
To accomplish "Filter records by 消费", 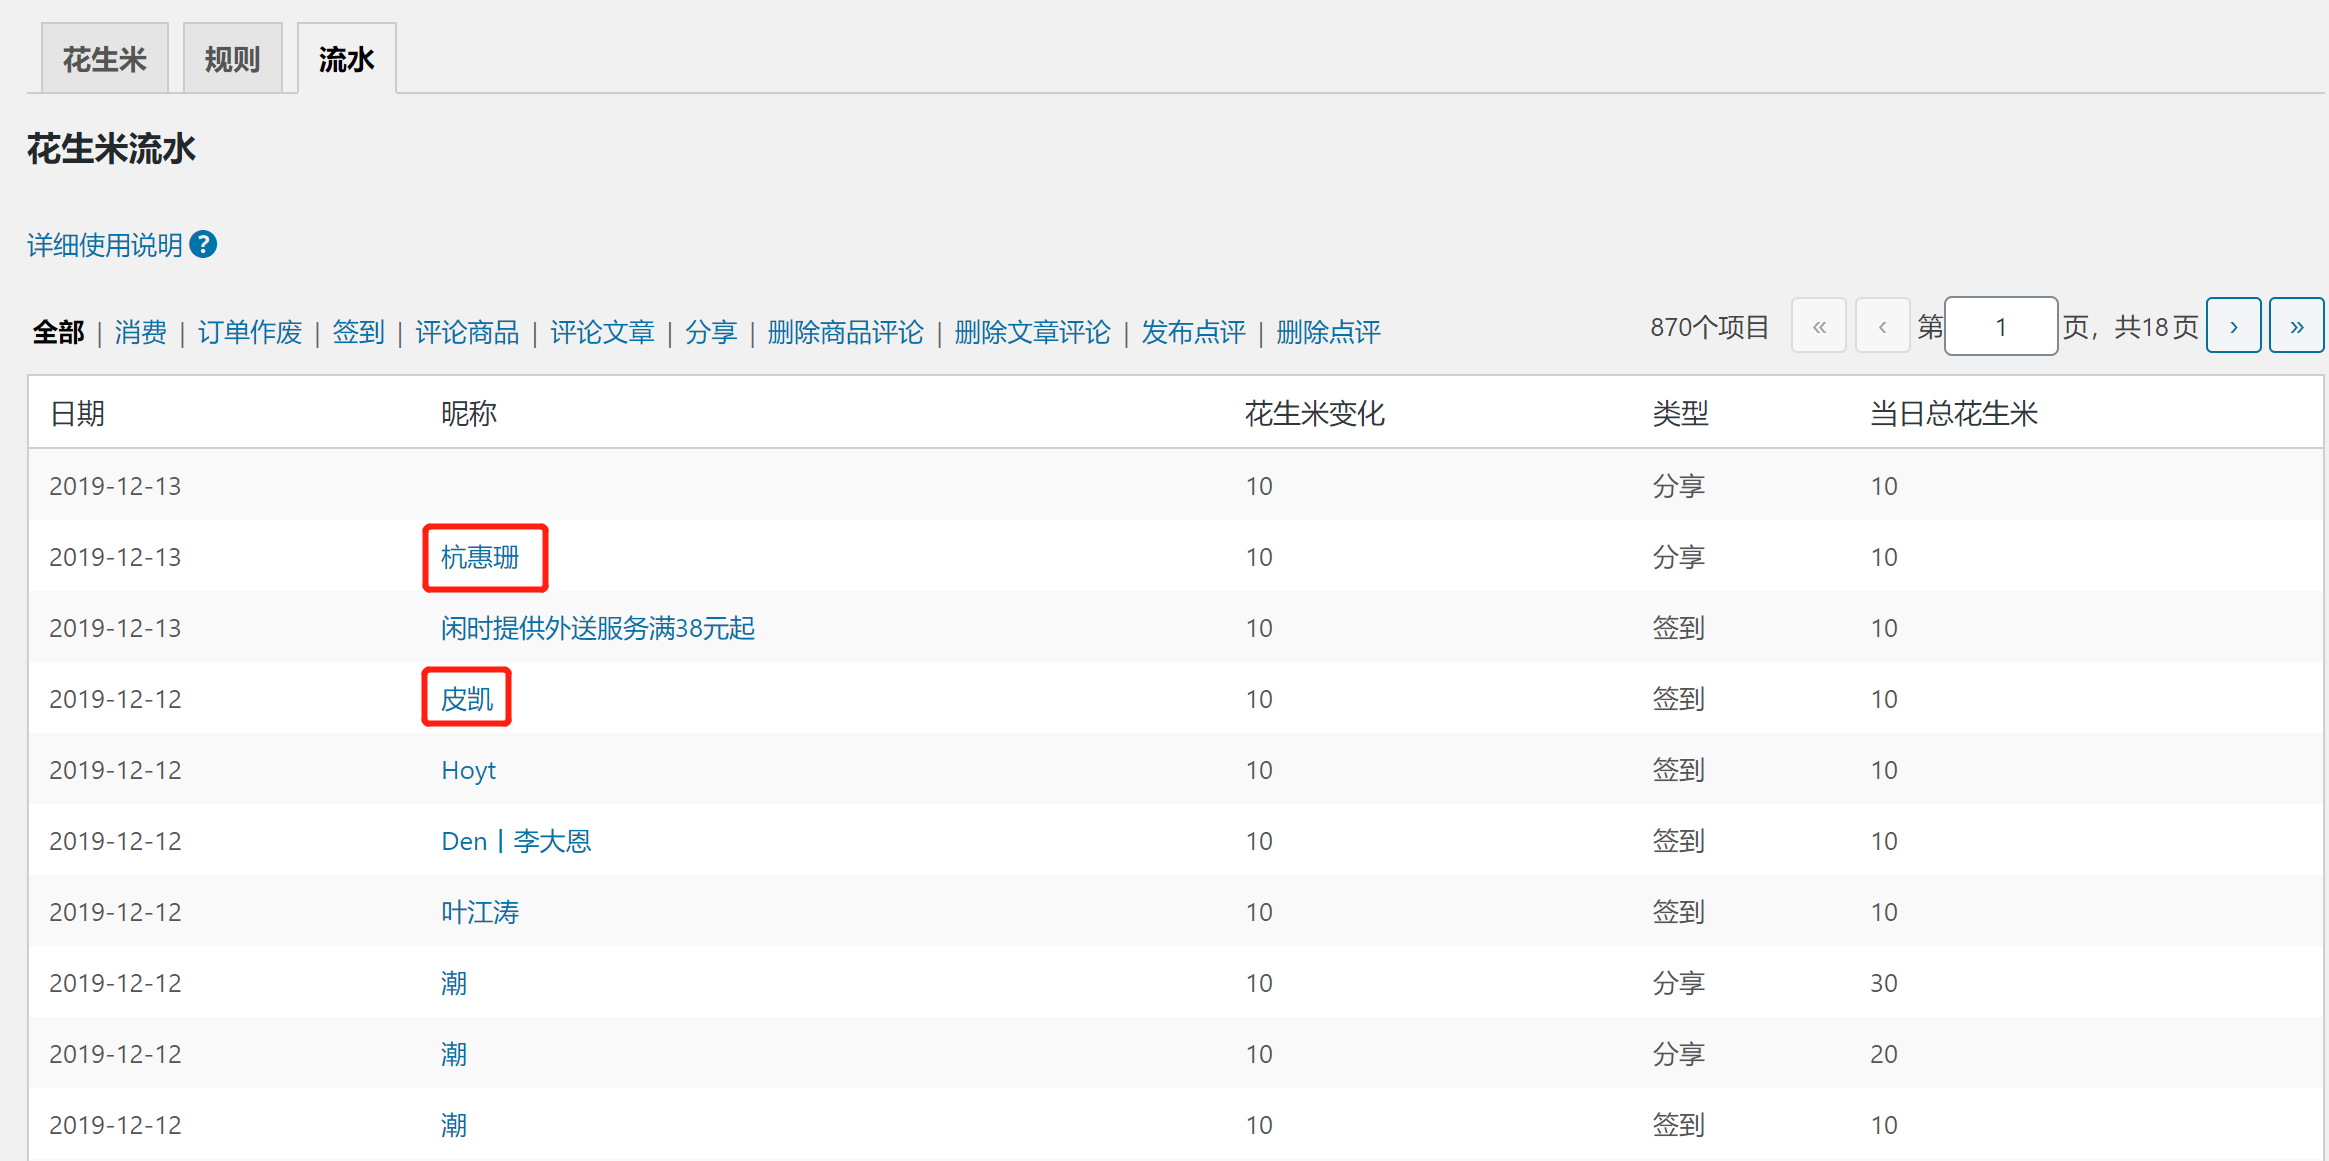I will click(x=140, y=332).
